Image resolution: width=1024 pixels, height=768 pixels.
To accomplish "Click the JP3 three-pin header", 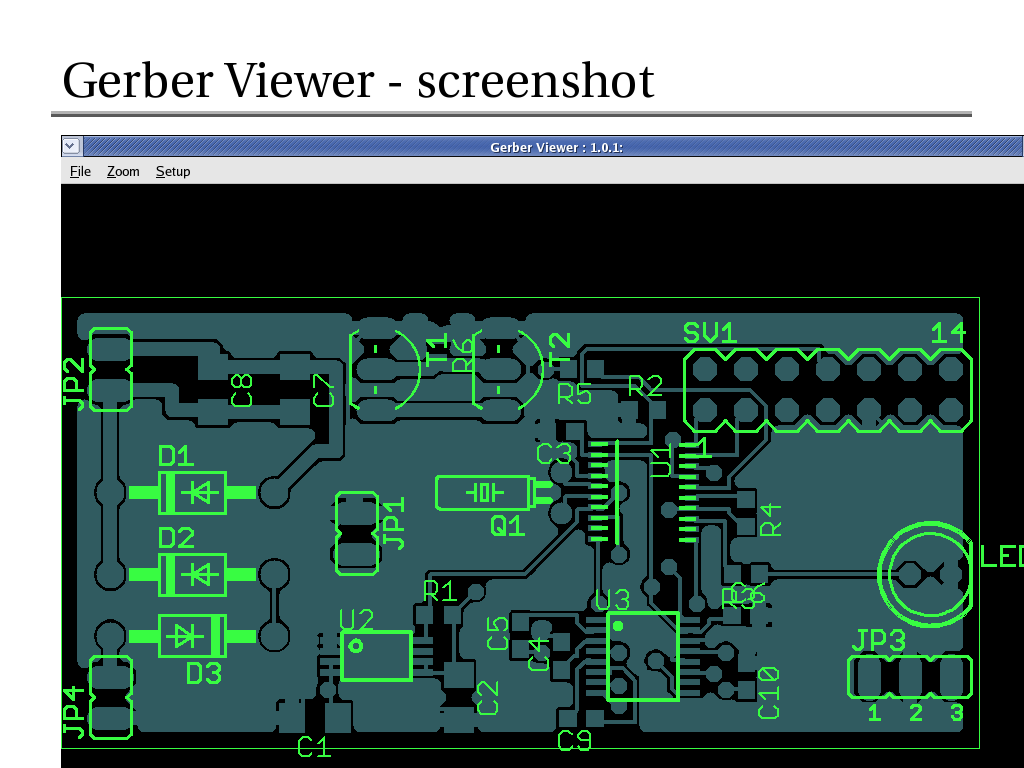I will point(910,677).
